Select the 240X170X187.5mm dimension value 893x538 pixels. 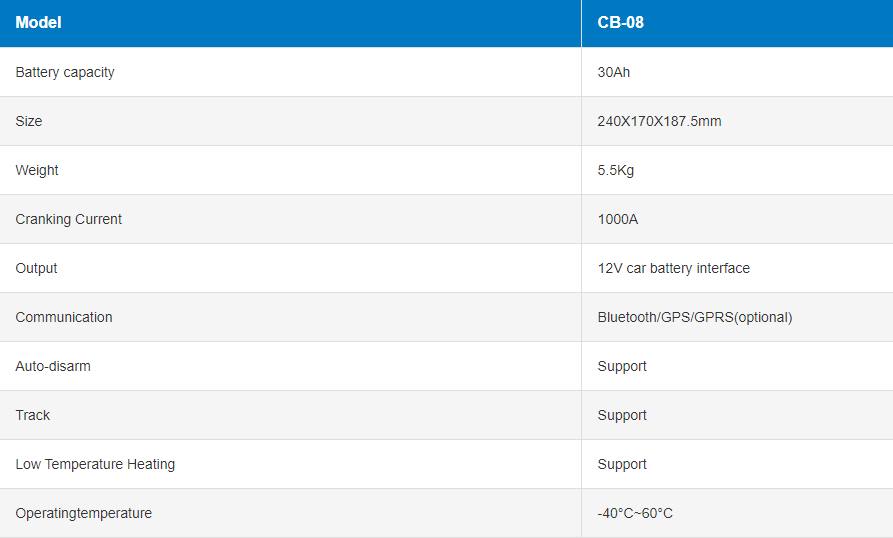click(x=659, y=121)
